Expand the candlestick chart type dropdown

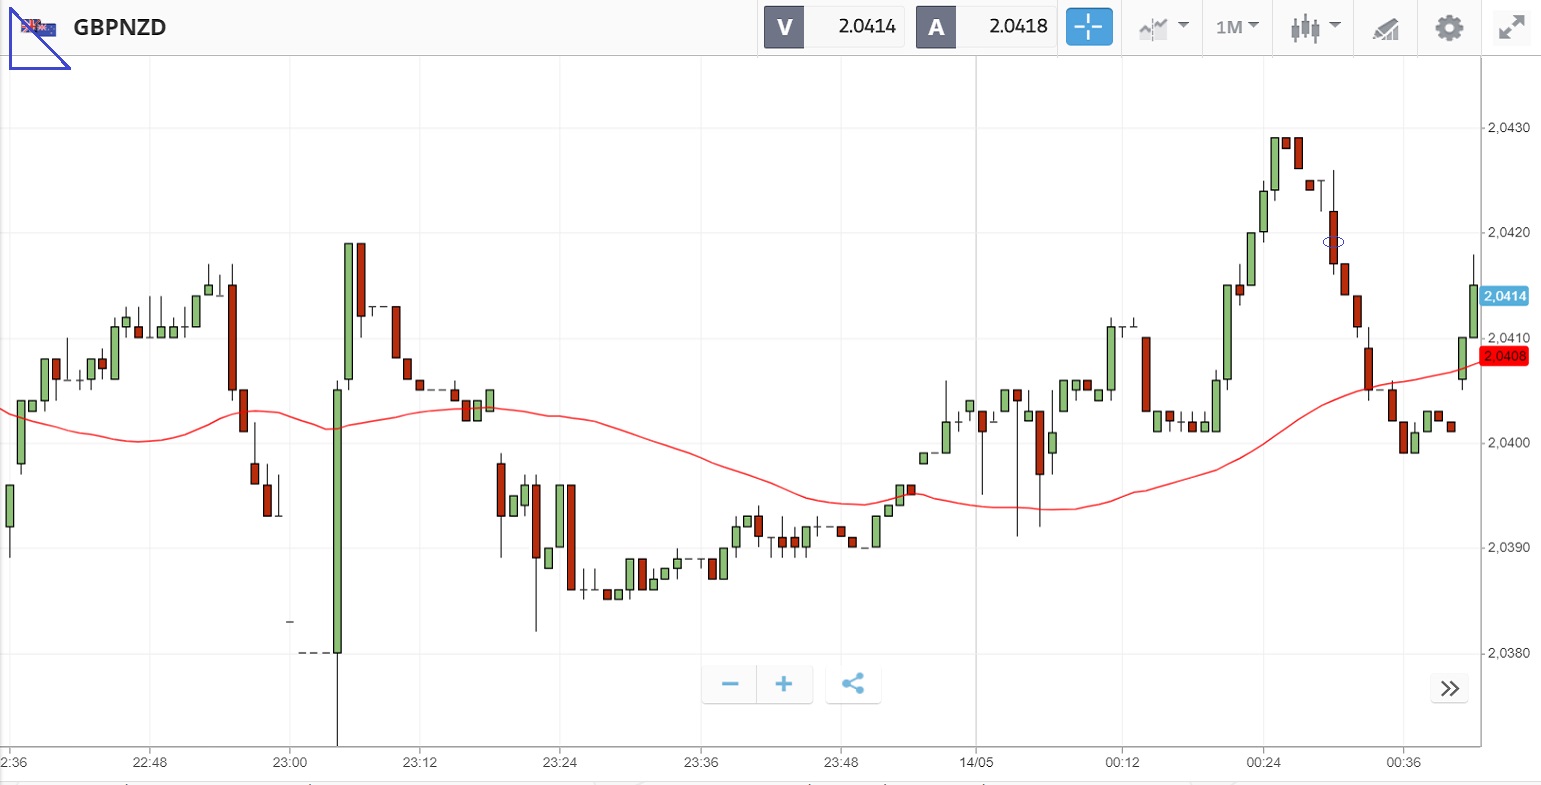click(x=1314, y=27)
